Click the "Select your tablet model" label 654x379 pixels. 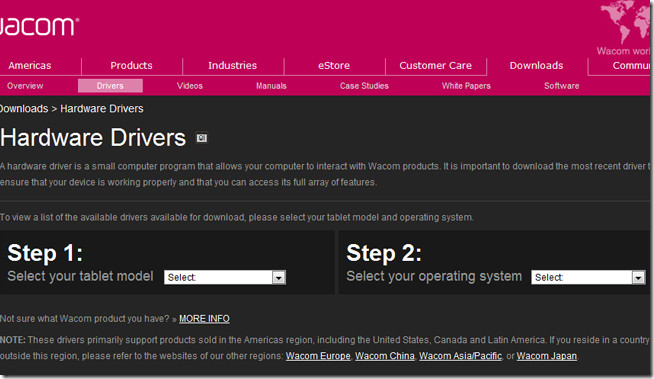click(x=80, y=276)
